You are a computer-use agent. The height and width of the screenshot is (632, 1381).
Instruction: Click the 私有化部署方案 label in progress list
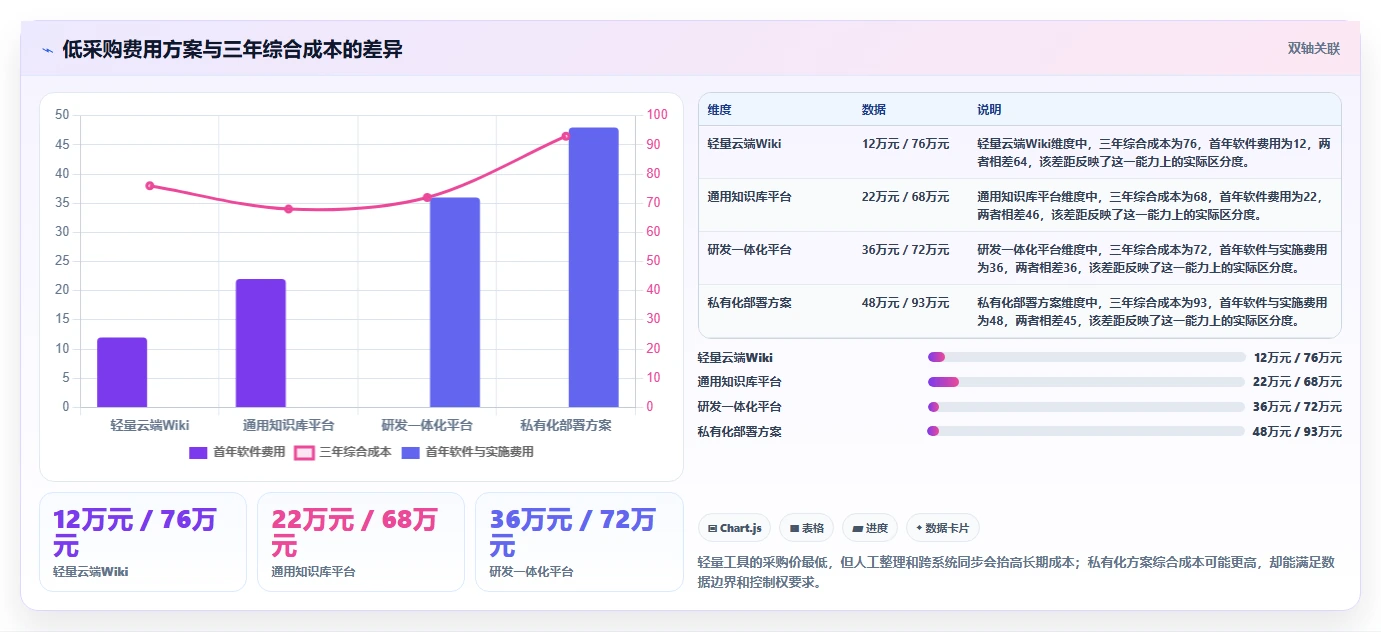(x=740, y=432)
